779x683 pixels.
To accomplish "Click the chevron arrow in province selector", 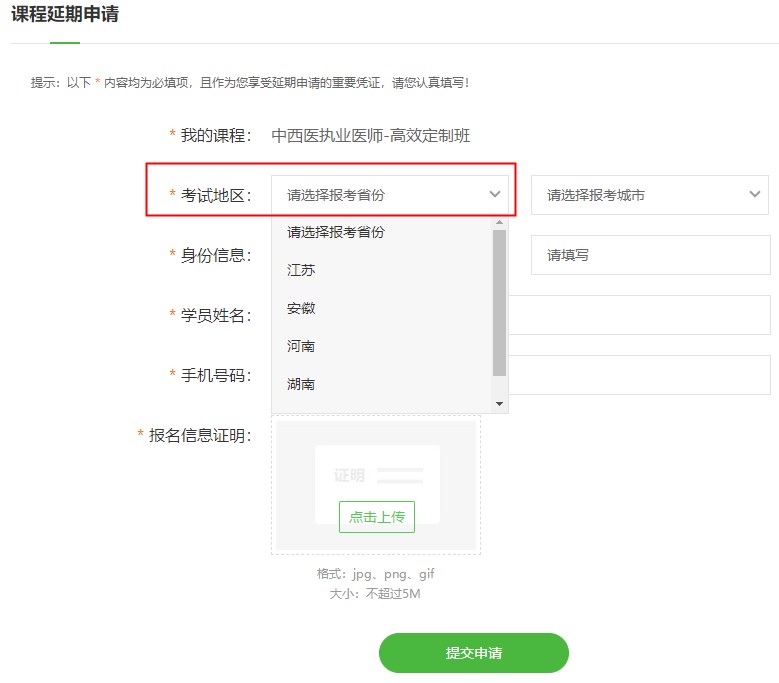I will (x=494, y=195).
